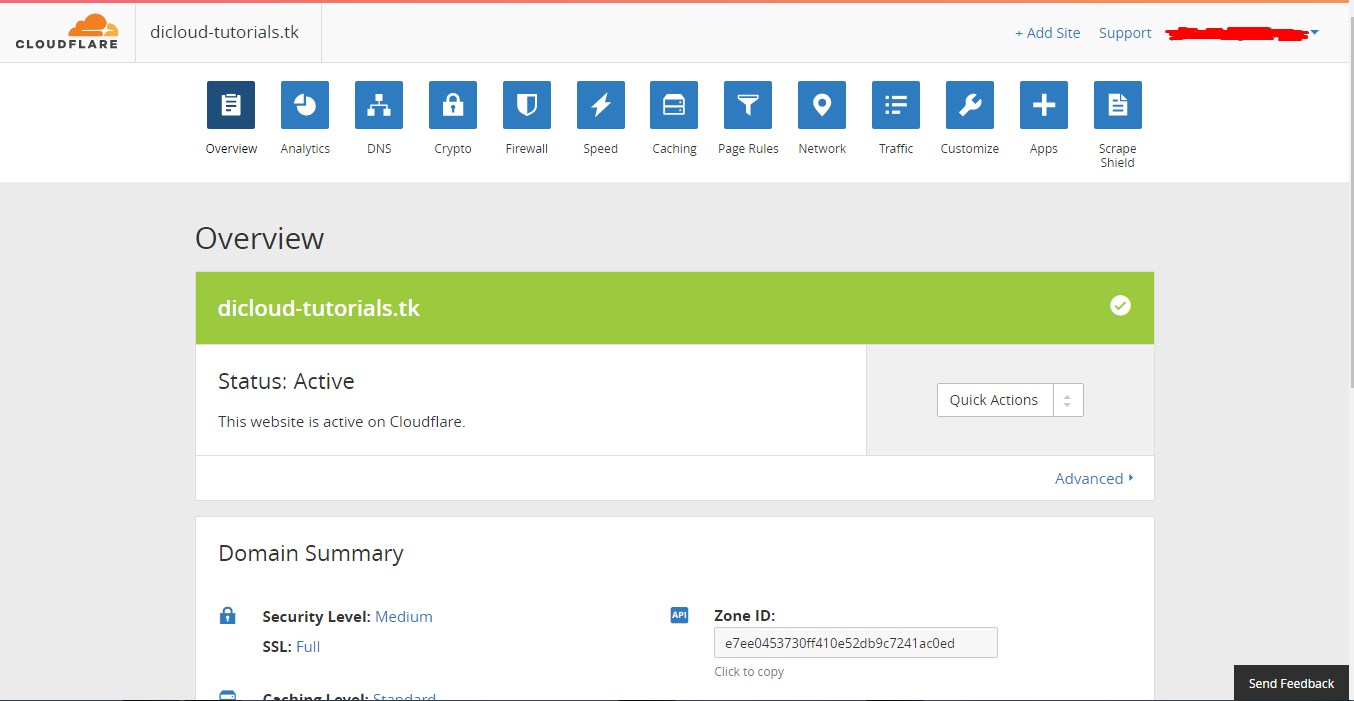Copy the Zone ID from its field
The image size is (1354, 701).
(855, 642)
